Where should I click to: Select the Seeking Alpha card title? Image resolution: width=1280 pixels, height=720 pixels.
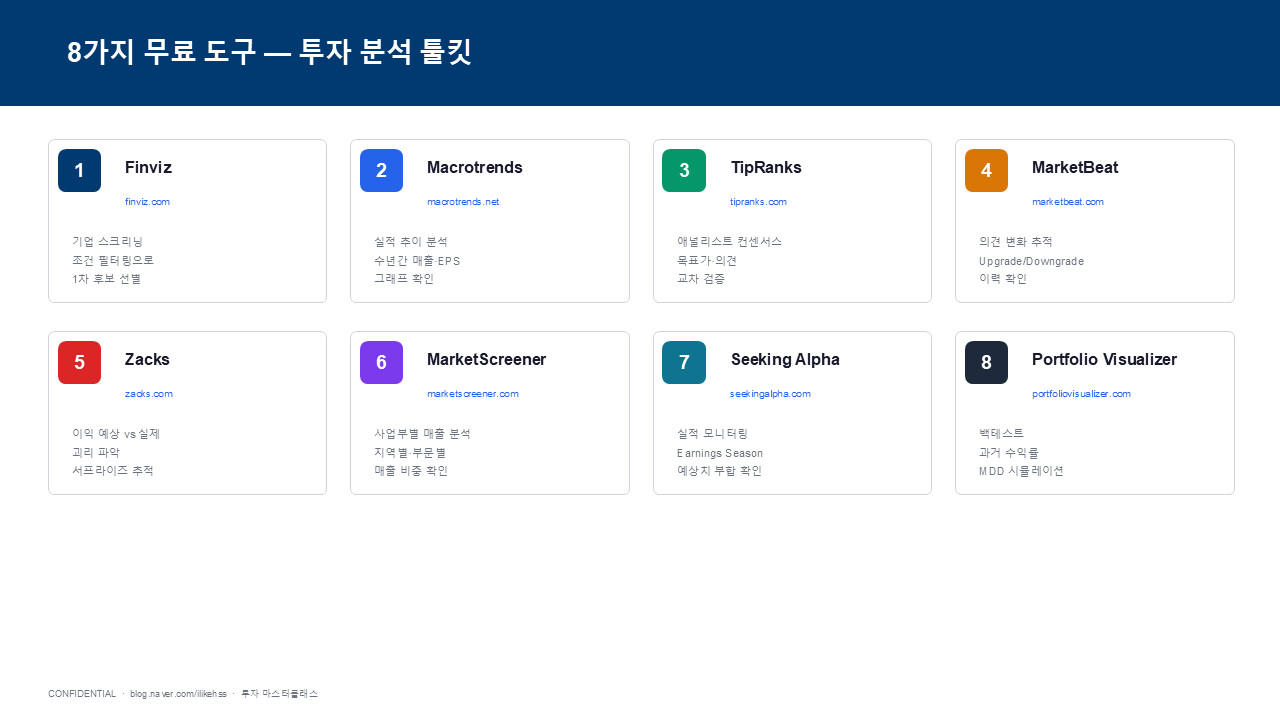785,359
